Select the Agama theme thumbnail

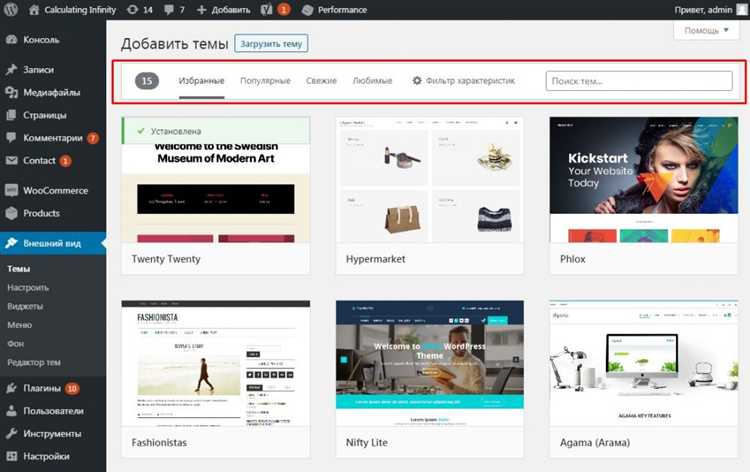pos(644,363)
